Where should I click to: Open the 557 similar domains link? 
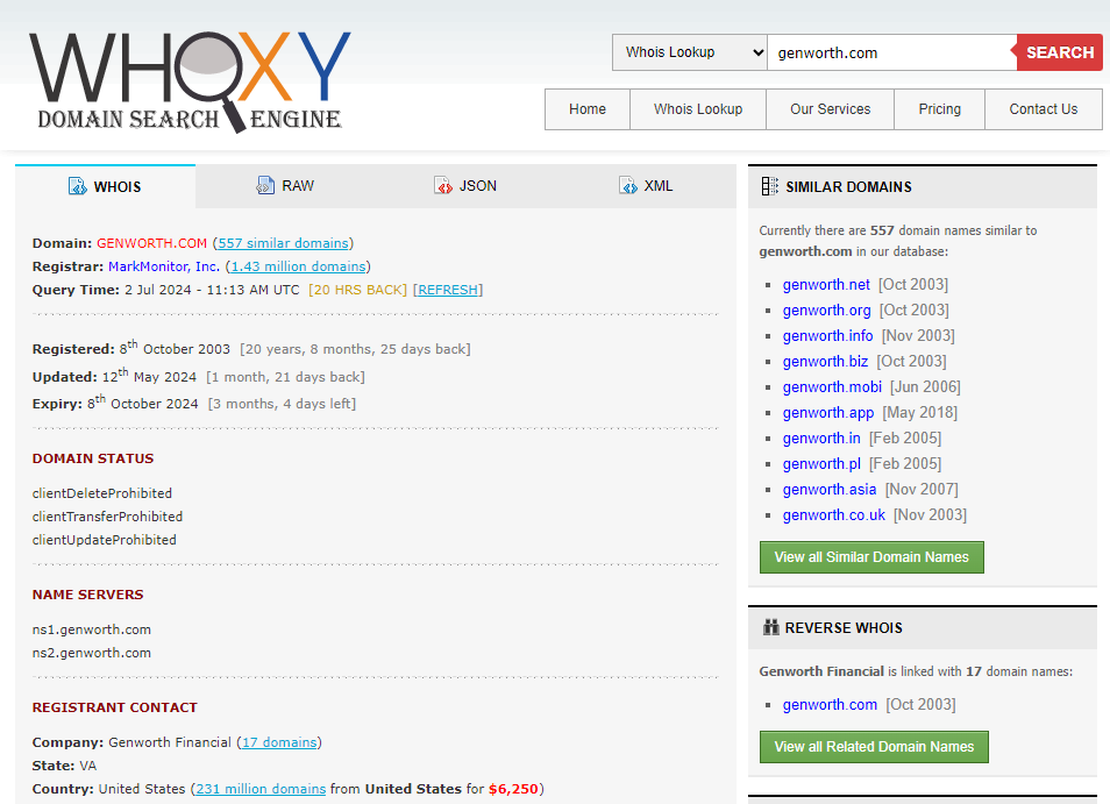click(283, 243)
